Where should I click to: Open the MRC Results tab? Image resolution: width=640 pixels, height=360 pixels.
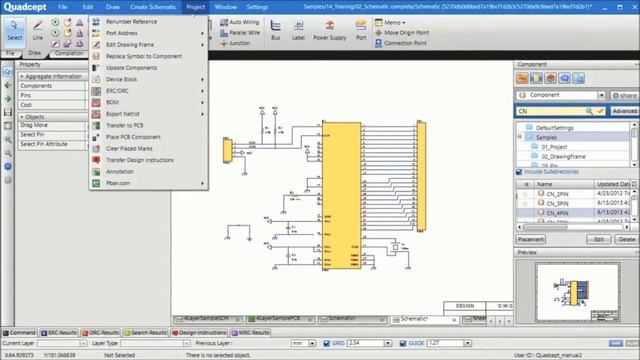click(250, 333)
